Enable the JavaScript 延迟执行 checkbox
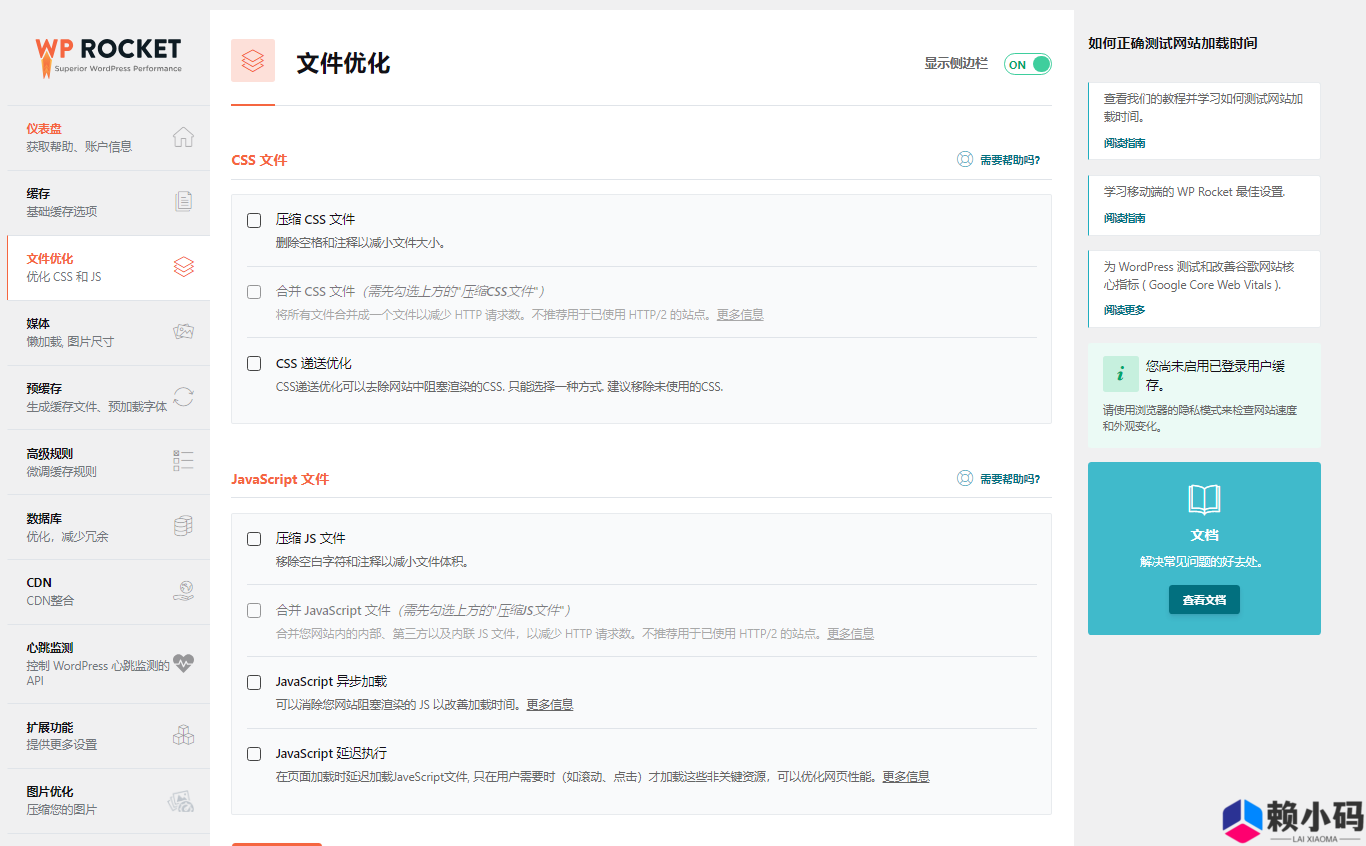This screenshot has height=846, width=1366. tap(254, 754)
